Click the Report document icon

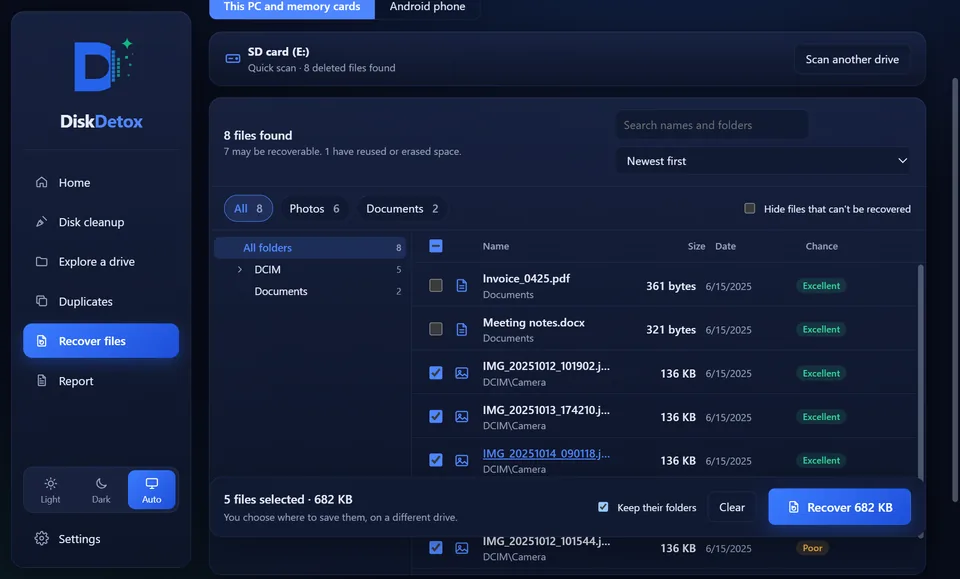coord(42,381)
